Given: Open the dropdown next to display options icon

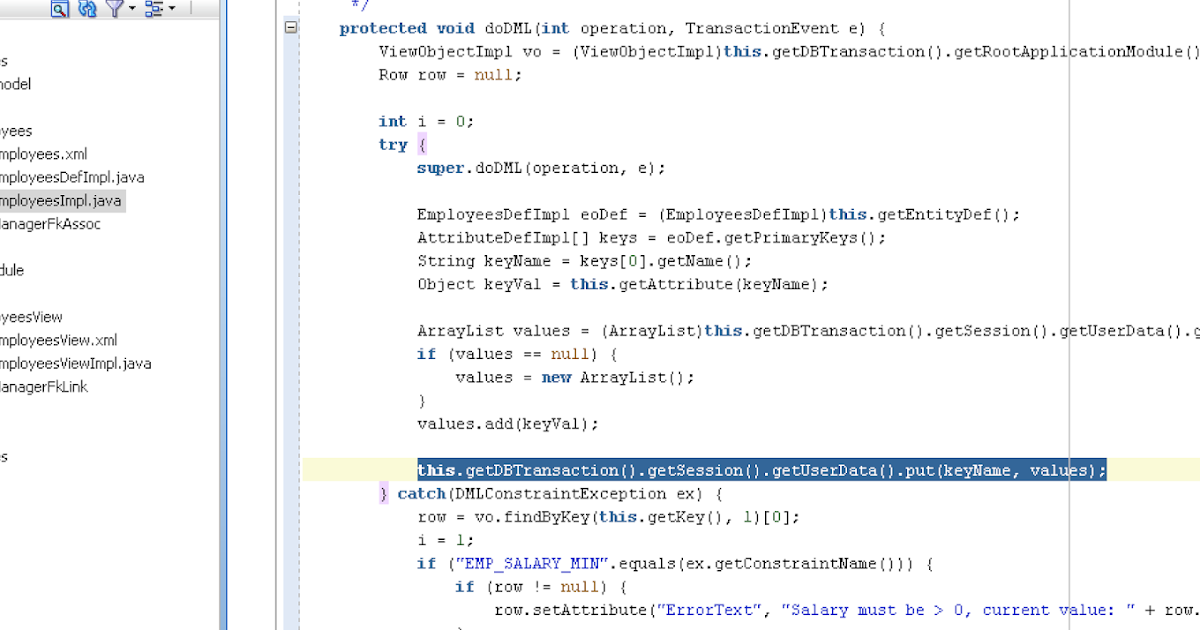Looking at the screenshot, I should 172,10.
